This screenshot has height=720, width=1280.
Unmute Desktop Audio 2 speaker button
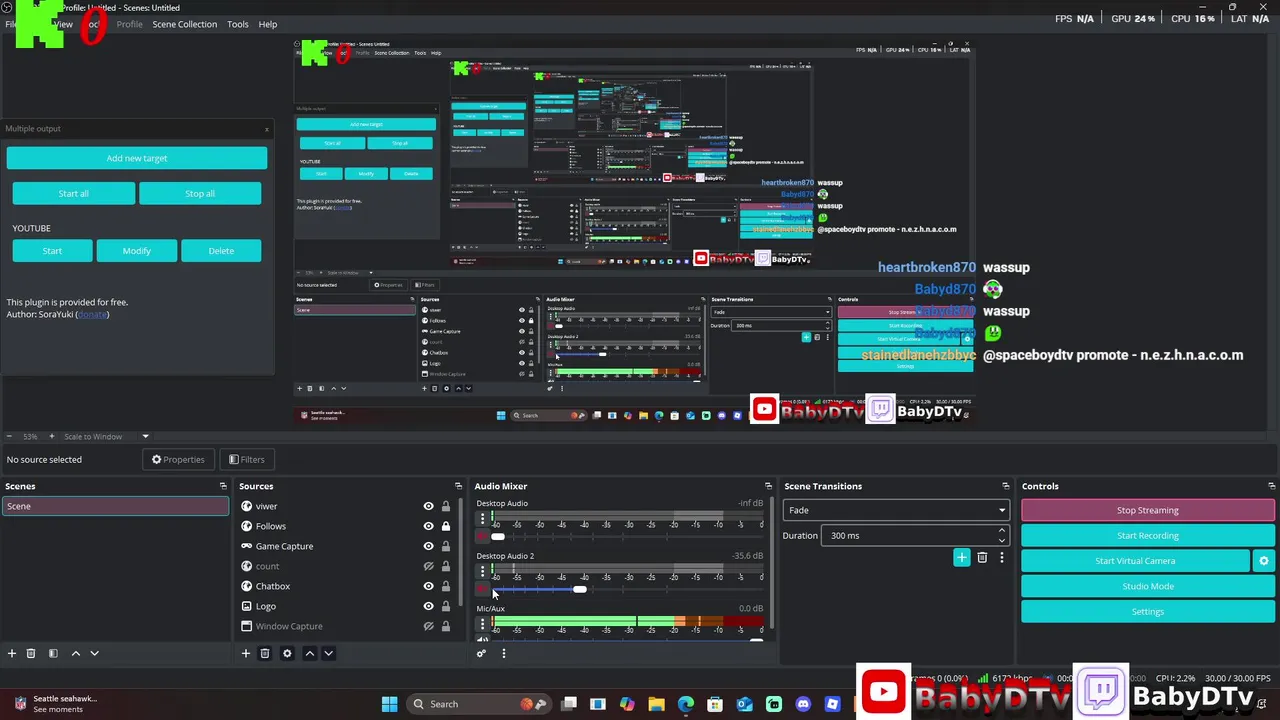pyautogui.click(x=482, y=590)
